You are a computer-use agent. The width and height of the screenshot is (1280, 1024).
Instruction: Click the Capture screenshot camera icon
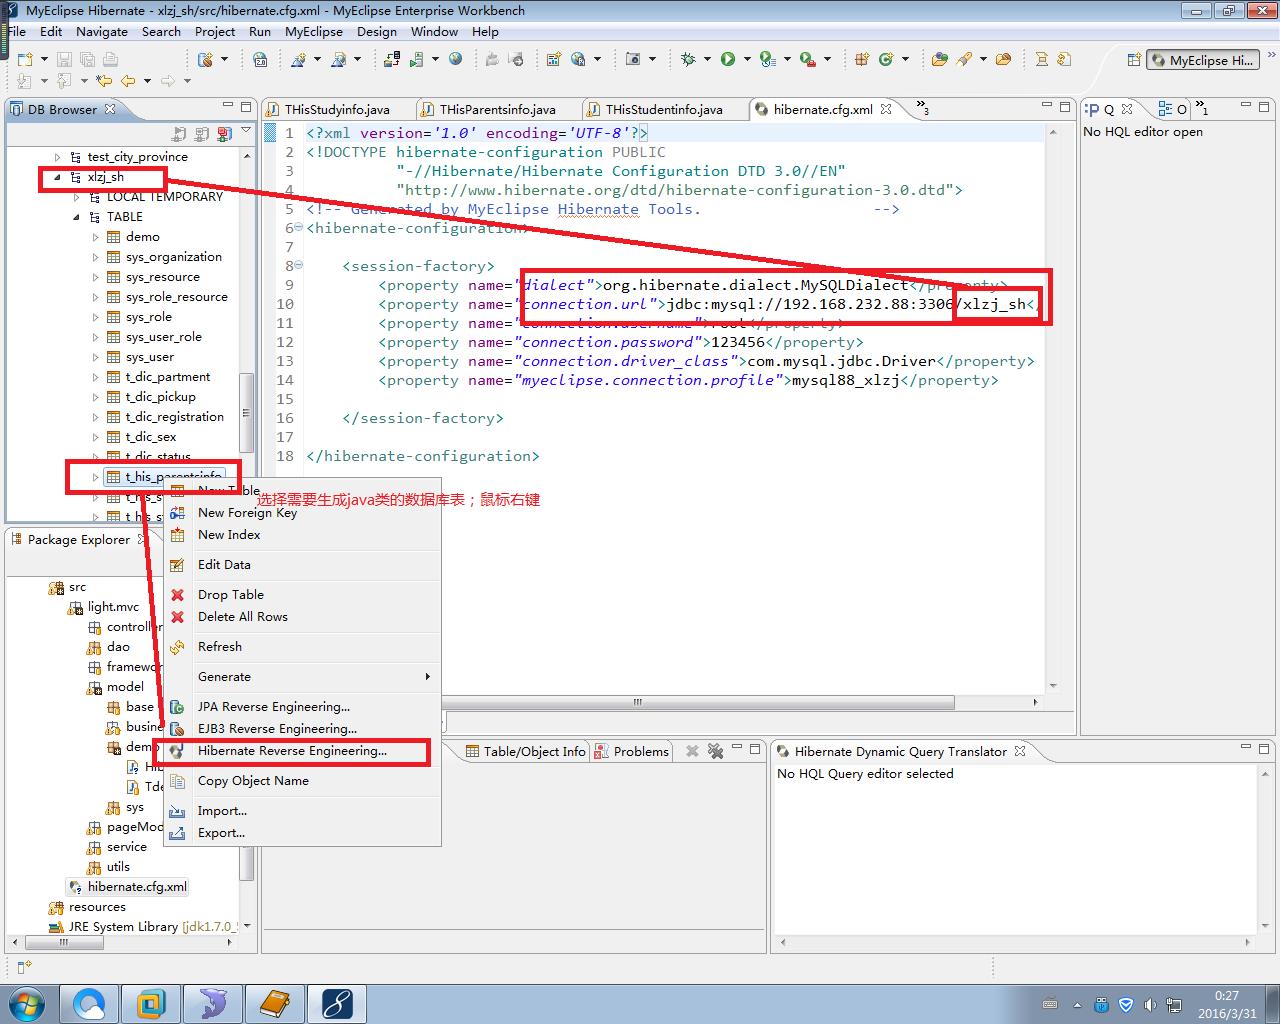(x=632, y=59)
